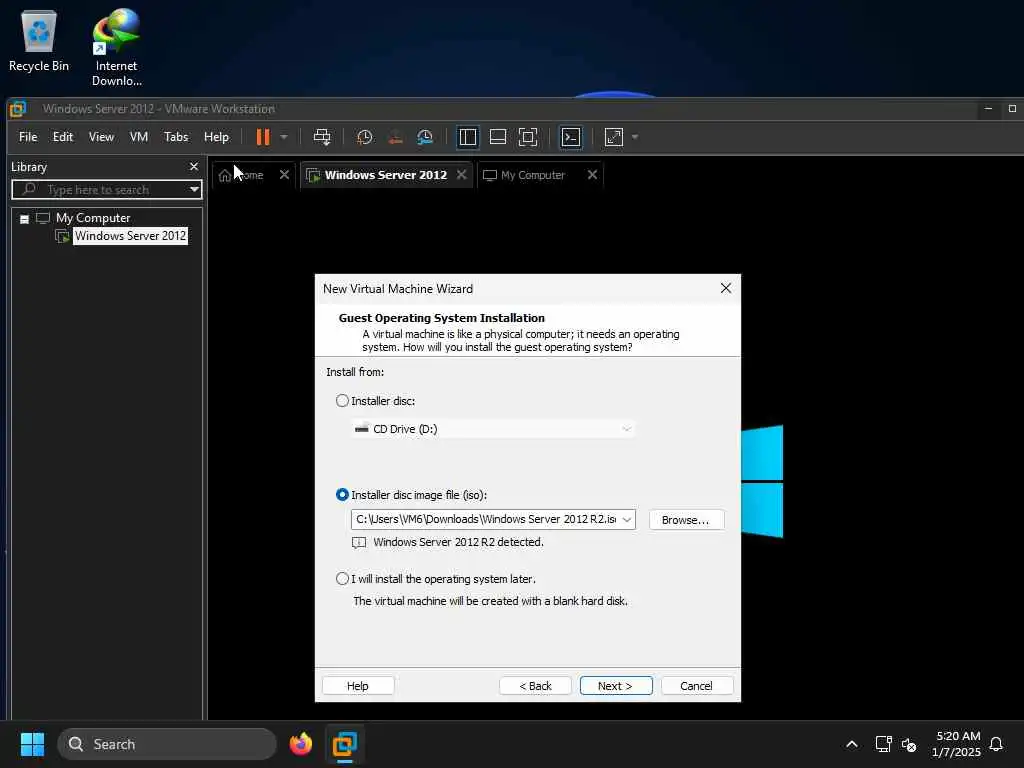This screenshot has width=1024, height=768.
Task: Toggle the thumbnail bar view icon
Action: tap(498, 137)
